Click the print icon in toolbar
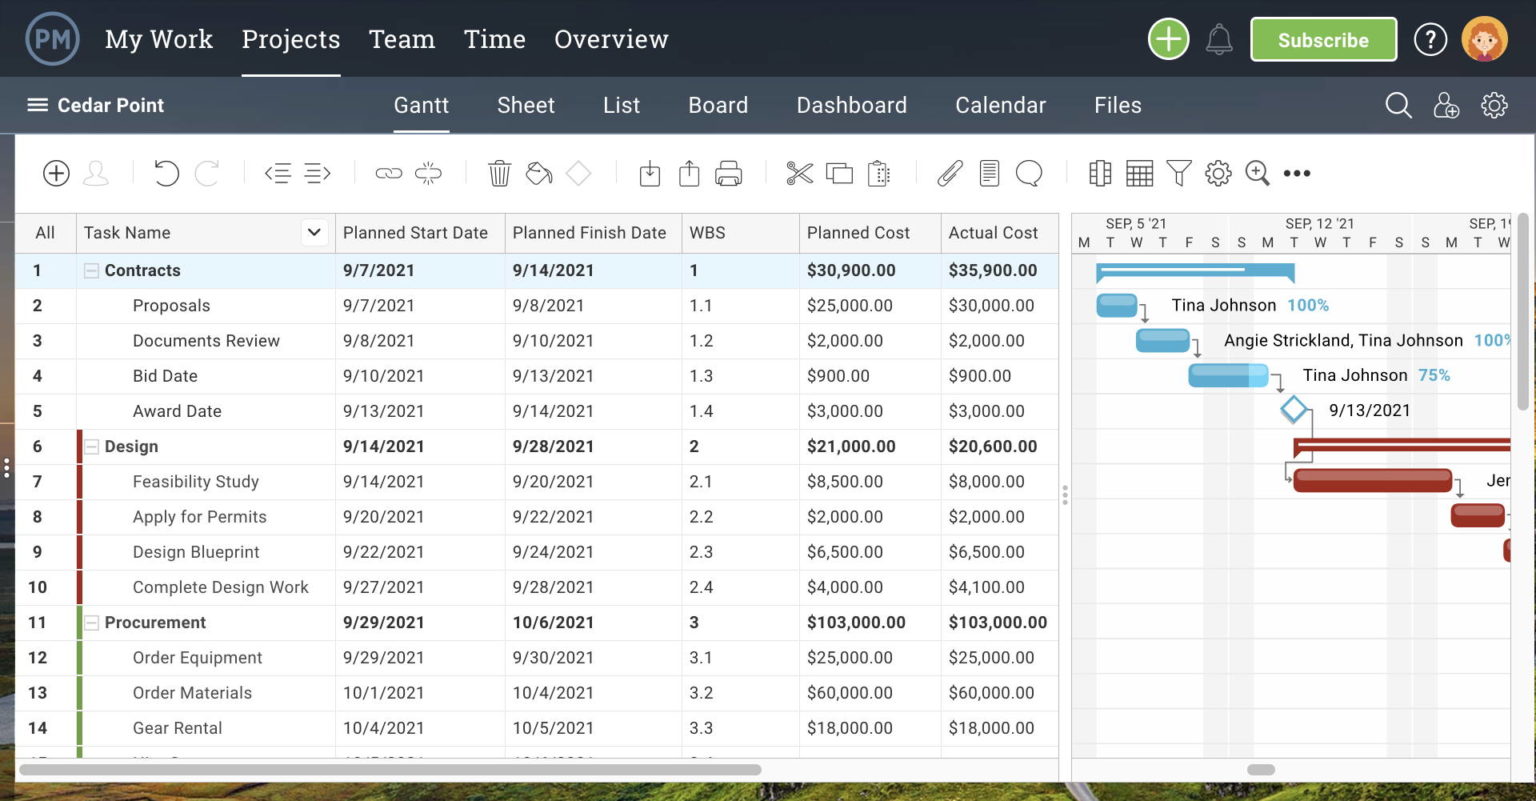 point(728,173)
